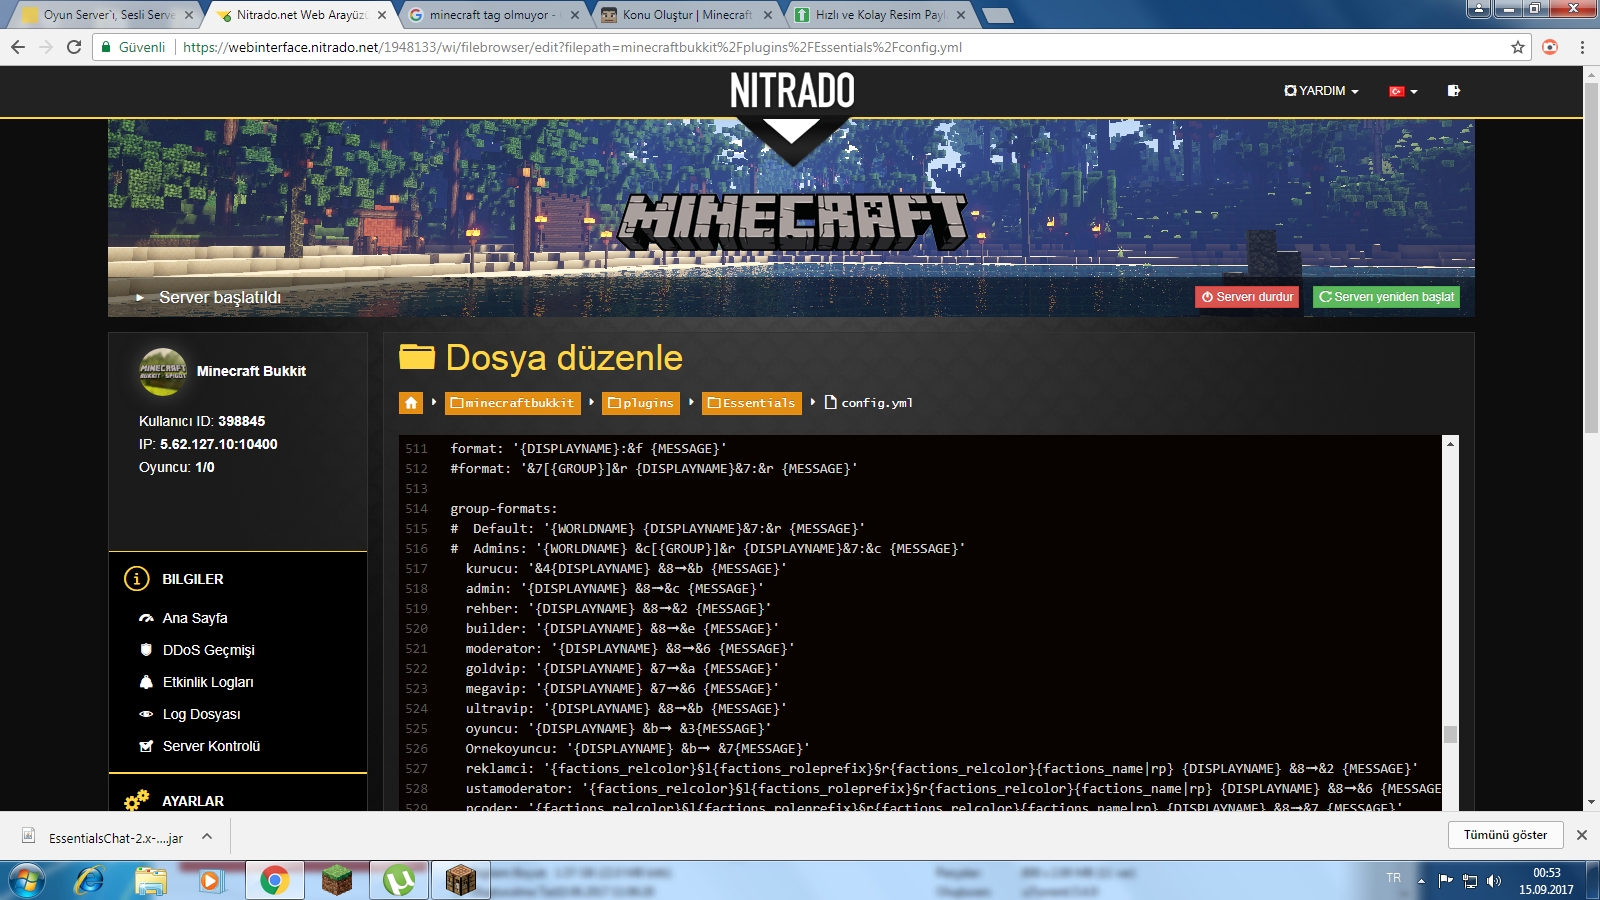Switch to minecraft tag olmuyor tab

[x=494, y=15]
